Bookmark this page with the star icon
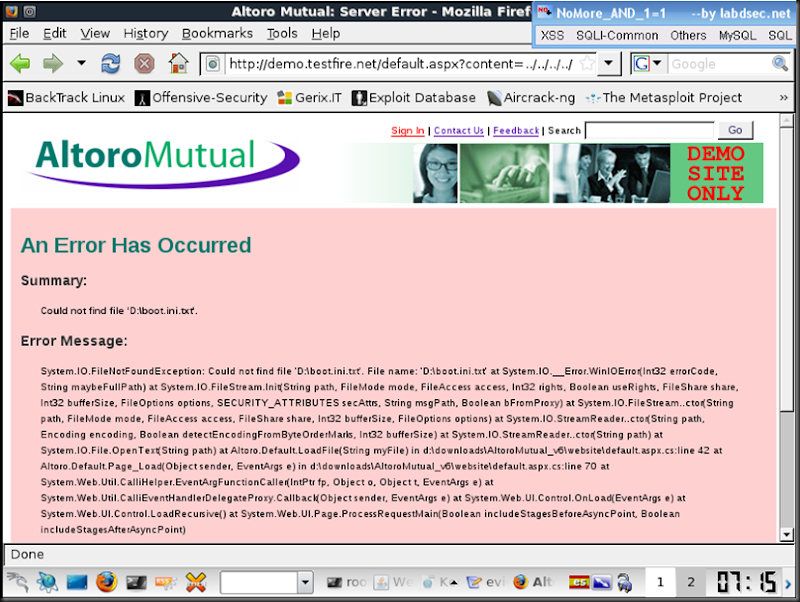 pos(587,64)
